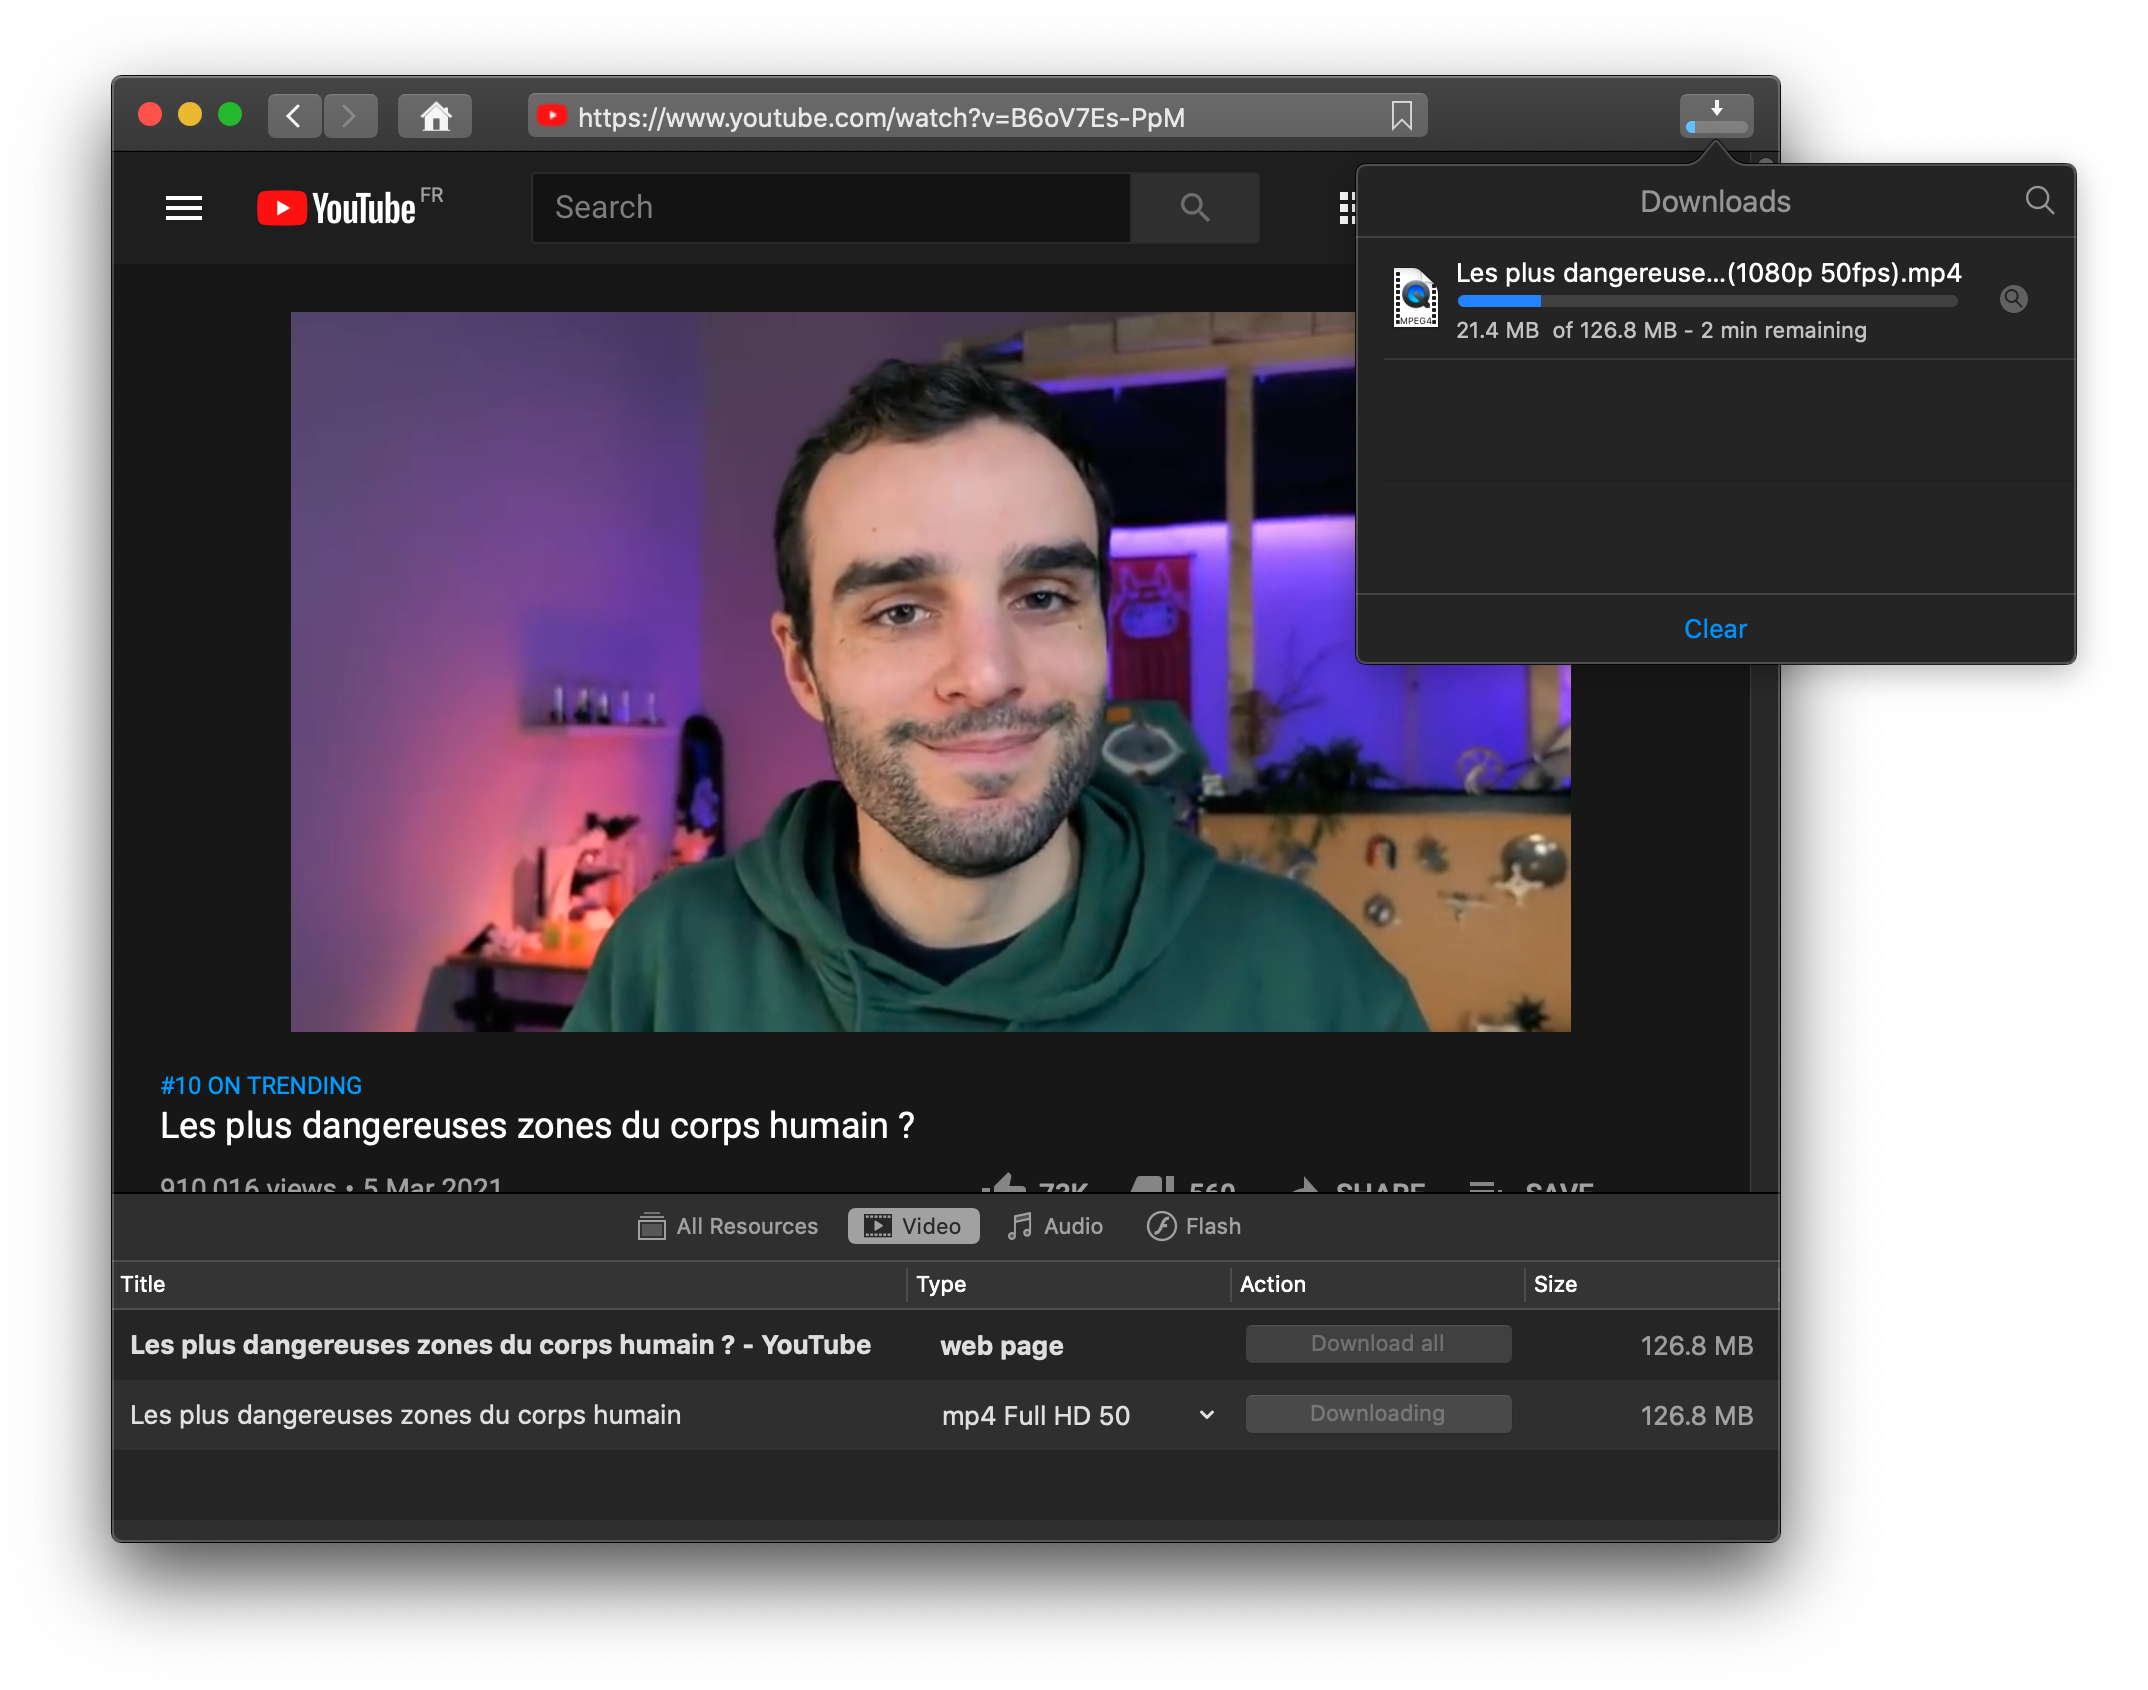Go to the home page icon

(x=435, y=117)
